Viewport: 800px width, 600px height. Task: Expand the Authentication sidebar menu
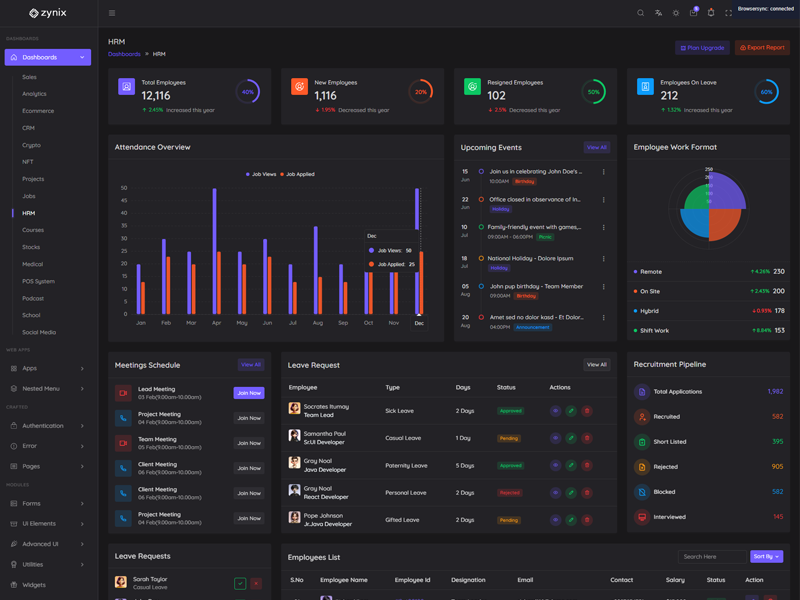48,426
